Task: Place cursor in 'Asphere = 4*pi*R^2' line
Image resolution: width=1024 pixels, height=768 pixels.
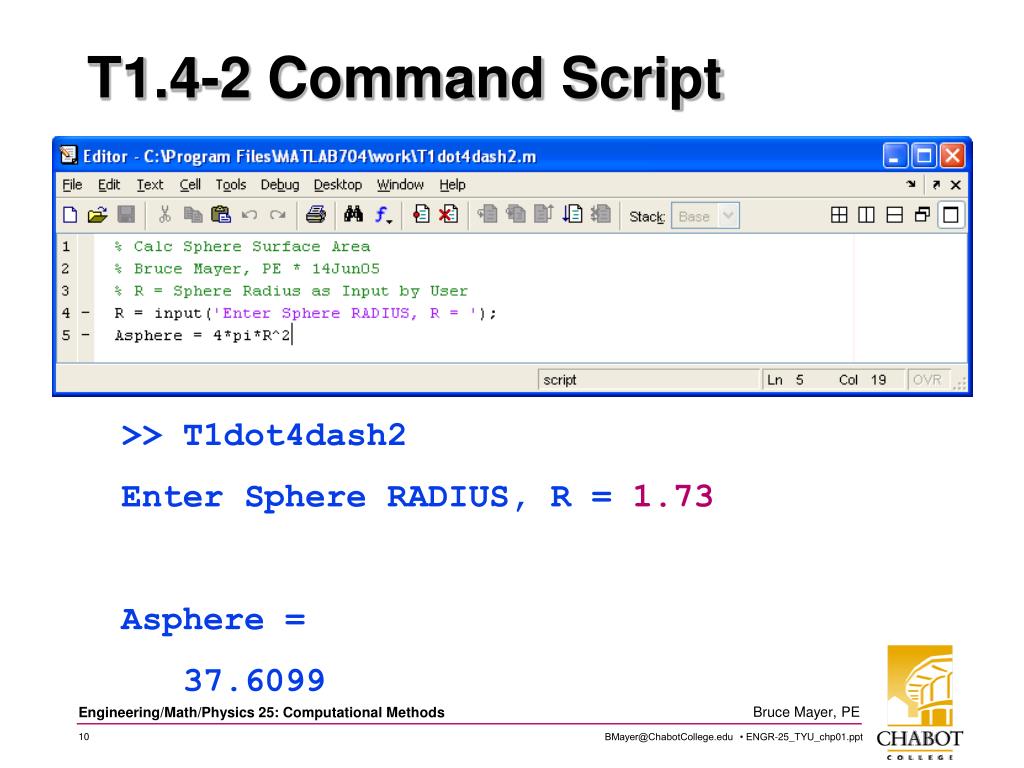Action: 202,336
